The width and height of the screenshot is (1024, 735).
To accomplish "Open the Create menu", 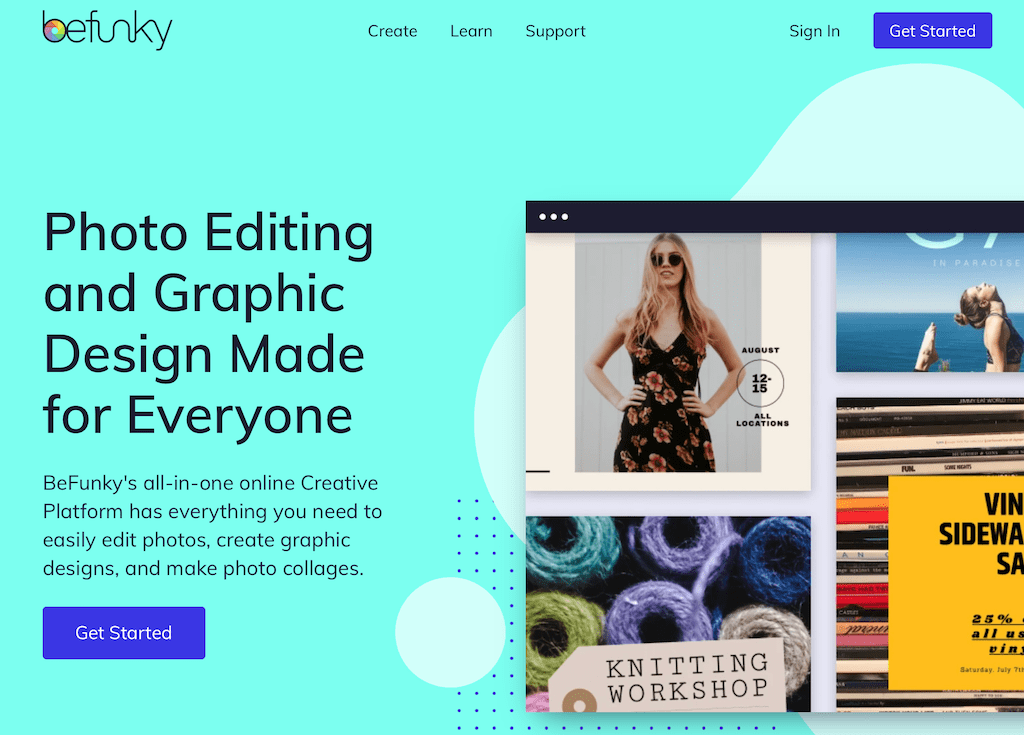I will [392, 31].
